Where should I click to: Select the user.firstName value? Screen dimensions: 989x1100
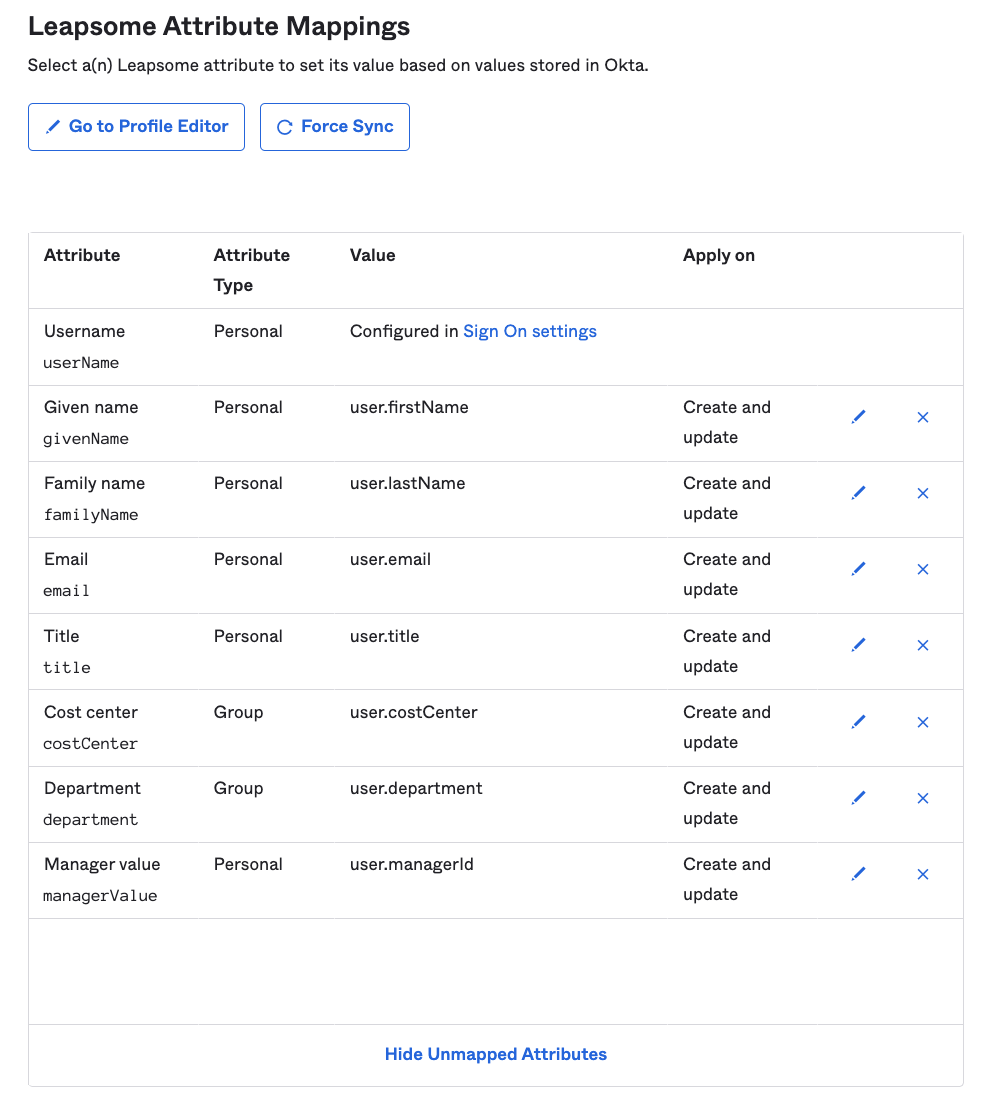pos(409,407)
